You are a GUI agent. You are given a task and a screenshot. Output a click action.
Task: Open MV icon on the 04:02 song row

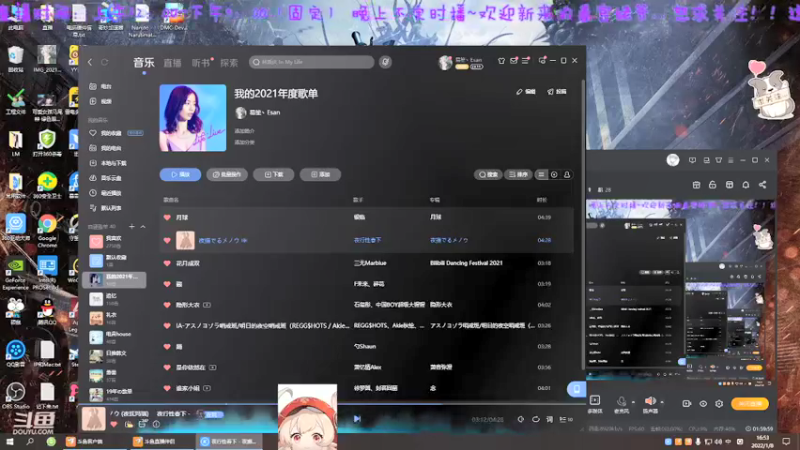[207, 305]
